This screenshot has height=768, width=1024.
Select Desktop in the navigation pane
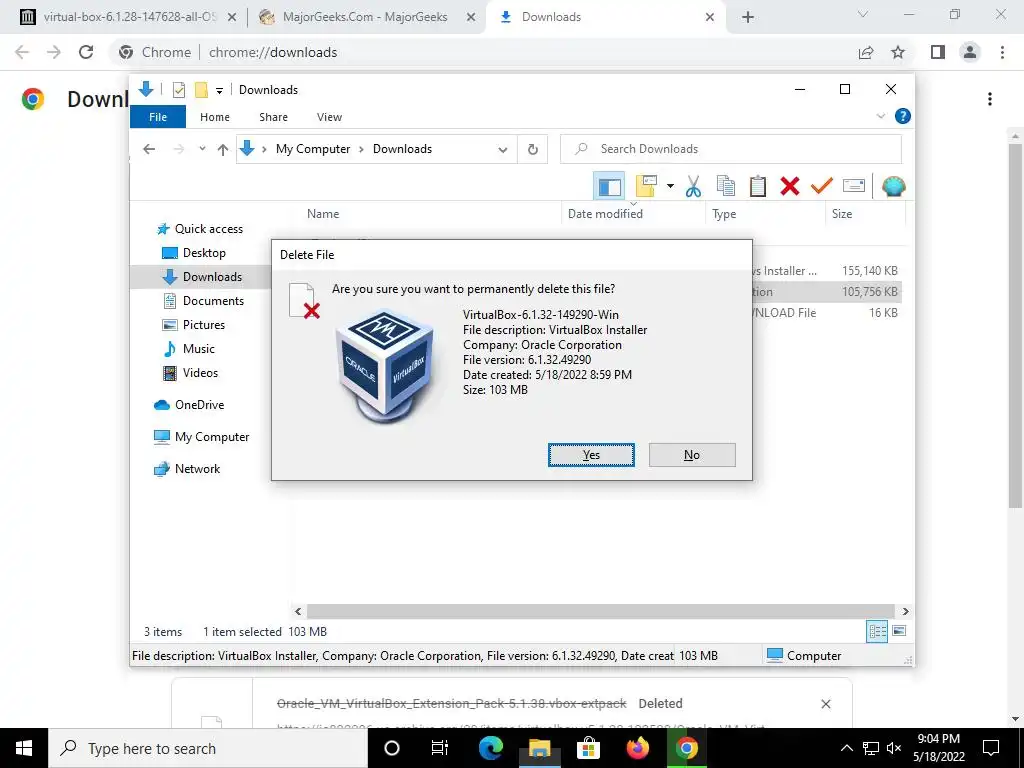click(x=194, y=253)
